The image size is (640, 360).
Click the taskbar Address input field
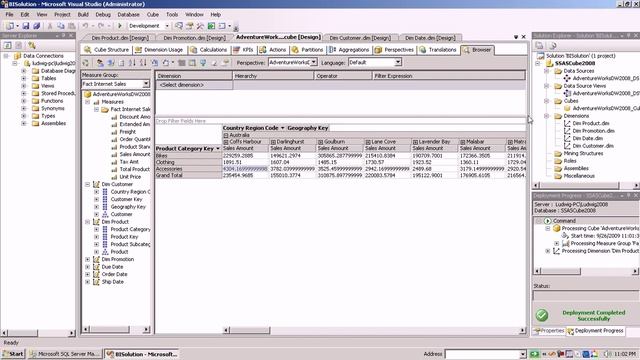coord(483,354)
